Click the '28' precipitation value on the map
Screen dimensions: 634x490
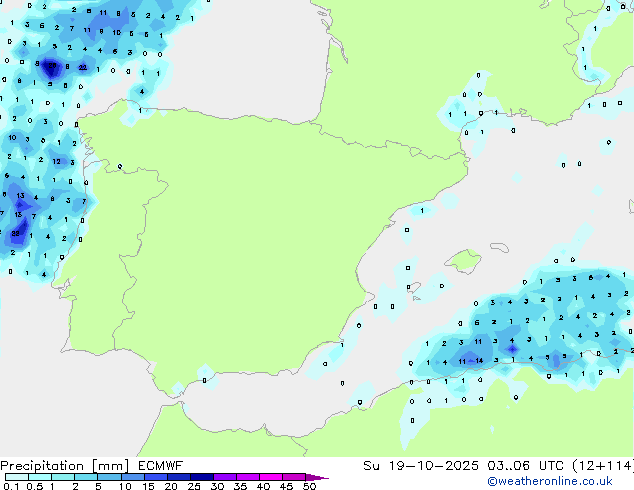click(x=52, y=65)
